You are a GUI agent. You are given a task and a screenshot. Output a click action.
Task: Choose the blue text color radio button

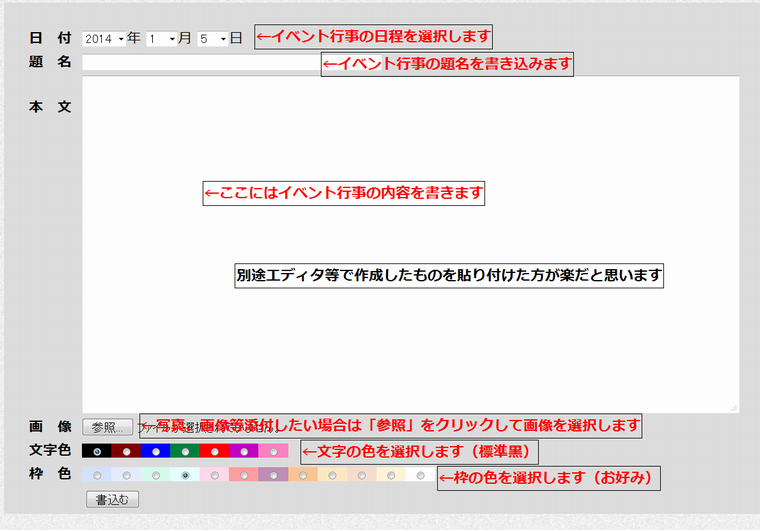coord(156,452)
